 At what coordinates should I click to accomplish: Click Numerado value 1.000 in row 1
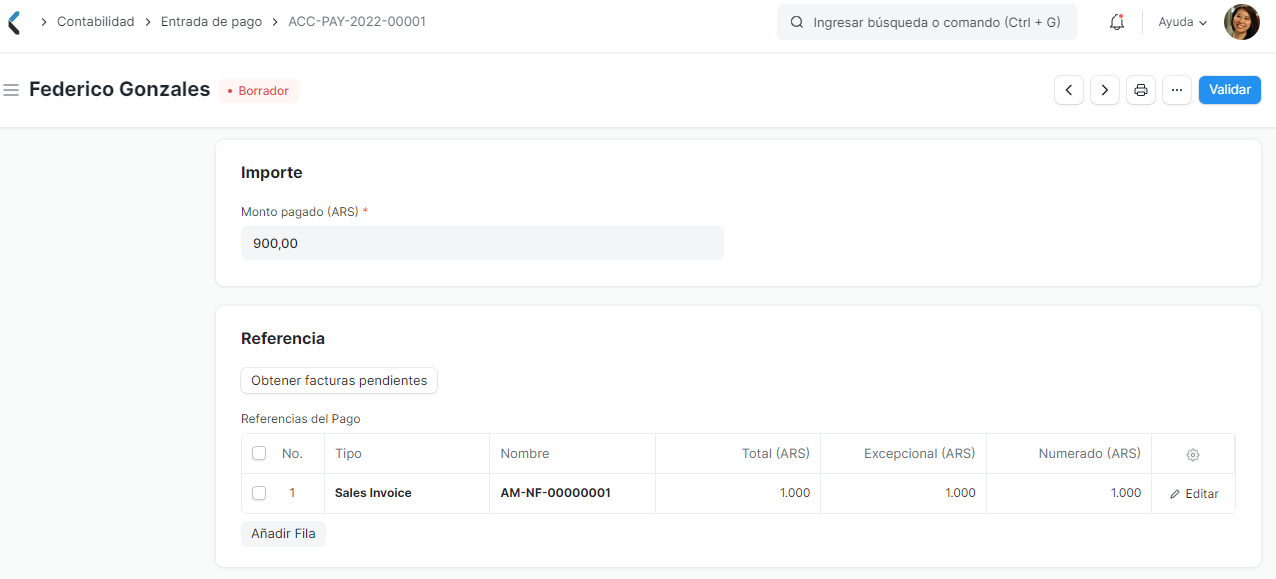pyautogui.click(x=1126, y=493)
